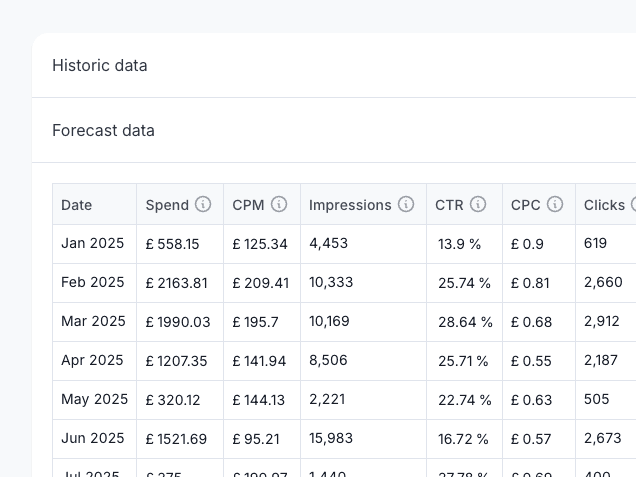Click Jan 2025 spend value £558.15

tap(172, 244)
